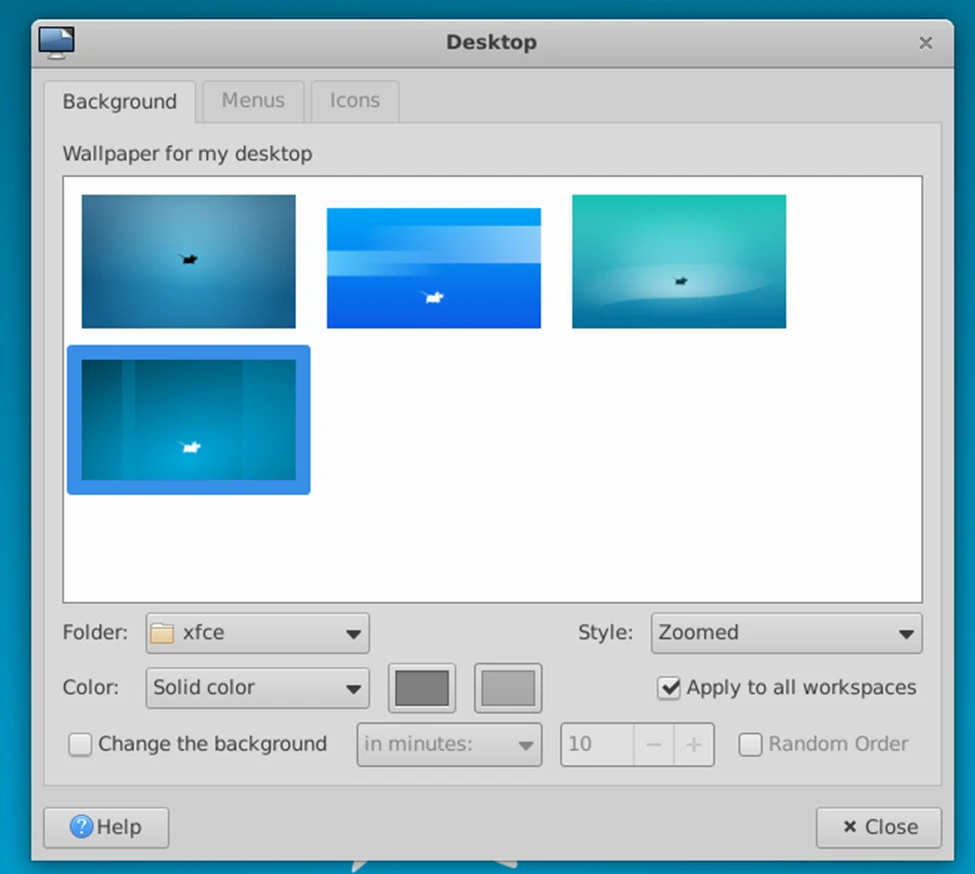Click the Help button
Image resolution: width=975 pixels, height=874 pixels.
tap(106, 827)
